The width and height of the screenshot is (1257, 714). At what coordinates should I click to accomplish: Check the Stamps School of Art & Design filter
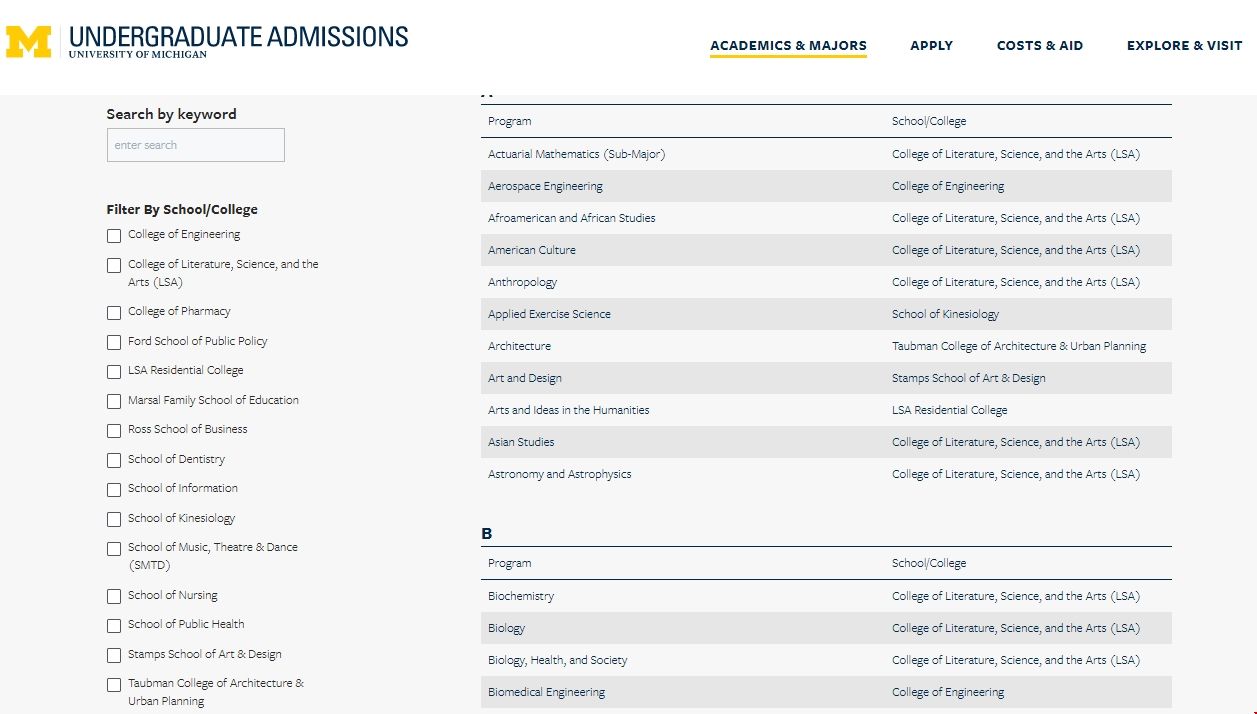tap(114, 656)
